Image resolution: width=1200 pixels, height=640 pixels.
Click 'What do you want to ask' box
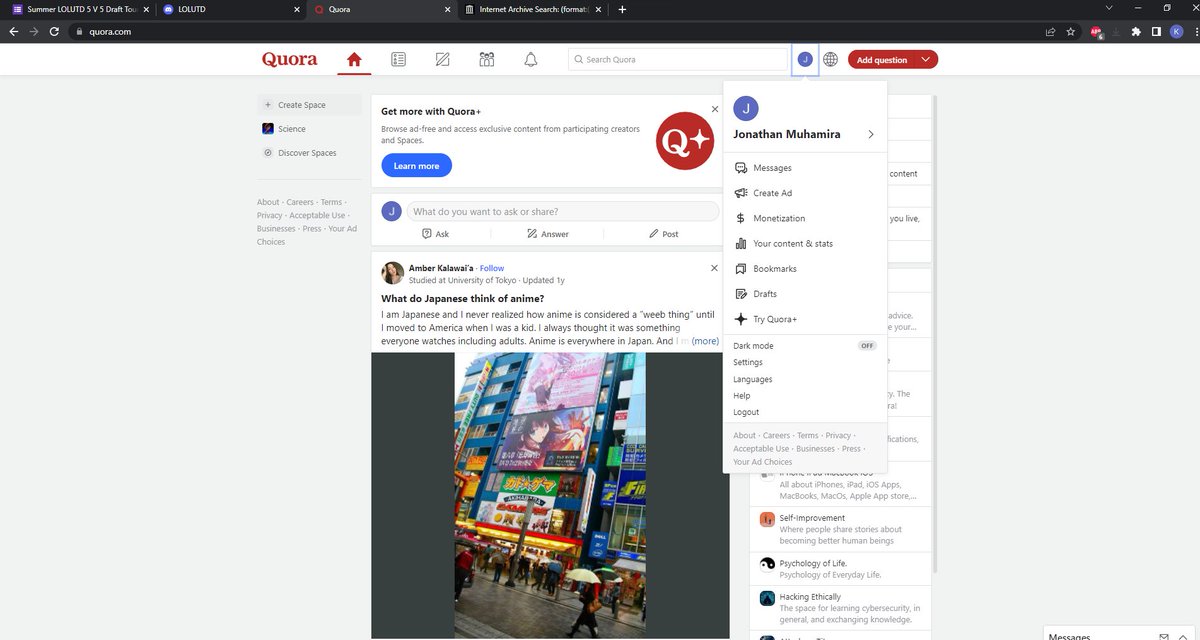pos(565,211)
